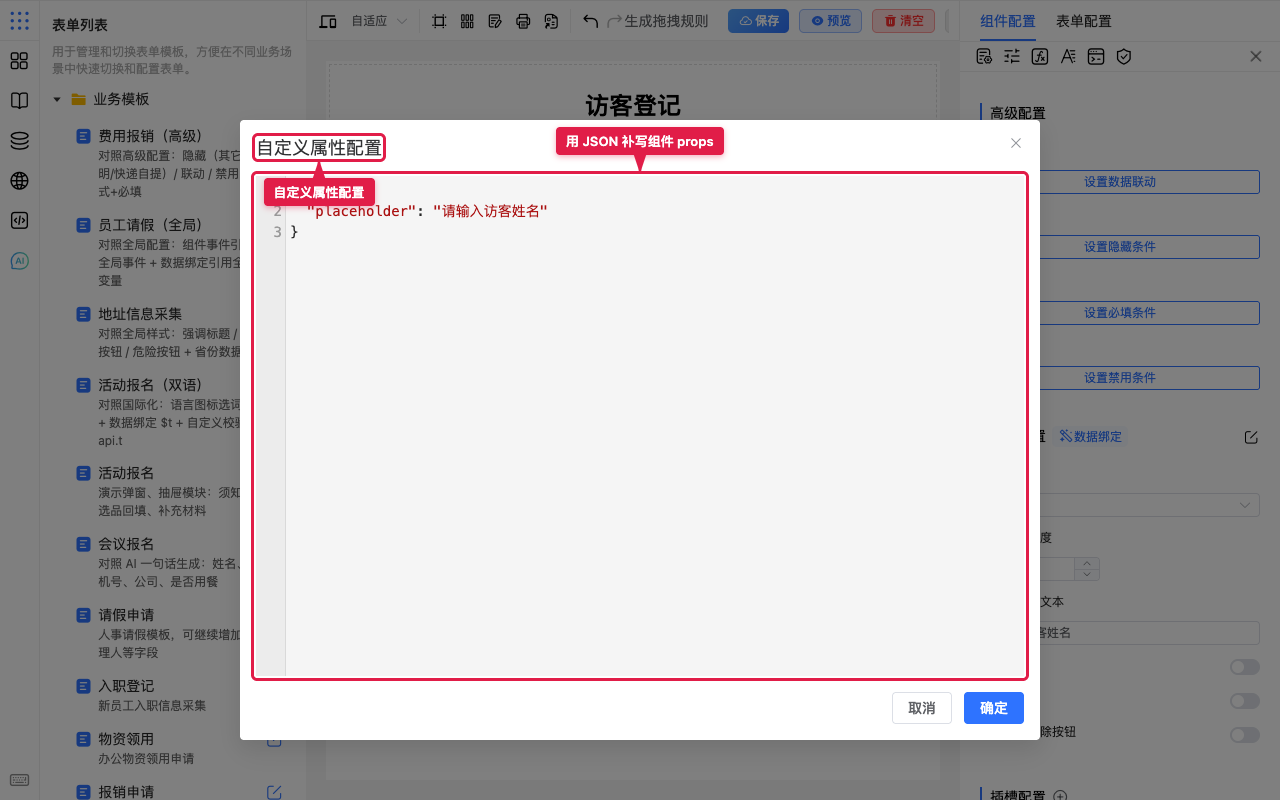The width and height of the screenshot is (1280, 800).
Task: Open the AI assistant icon in sidebar
Action: coord(19,261)
